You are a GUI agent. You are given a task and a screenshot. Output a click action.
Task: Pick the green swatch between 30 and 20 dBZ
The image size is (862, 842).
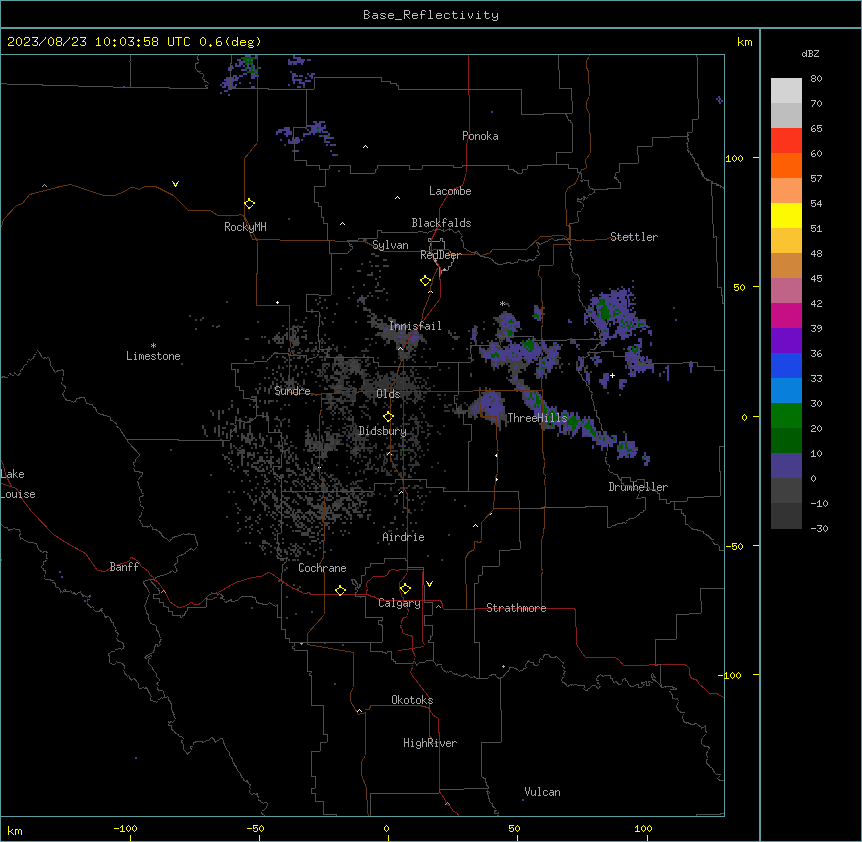(x=786, y=416)
